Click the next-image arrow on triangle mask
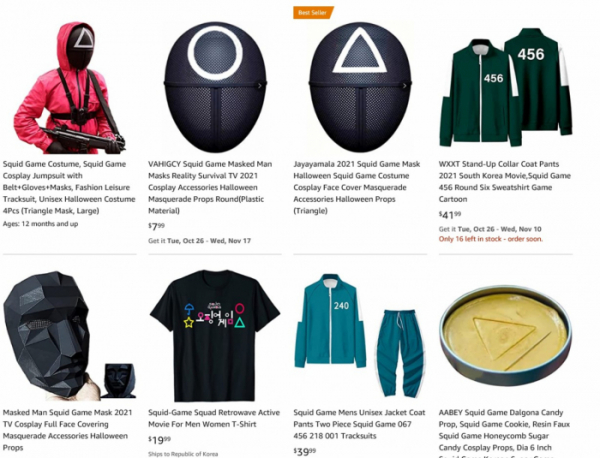The image size is (600, 458). point(405,86)
